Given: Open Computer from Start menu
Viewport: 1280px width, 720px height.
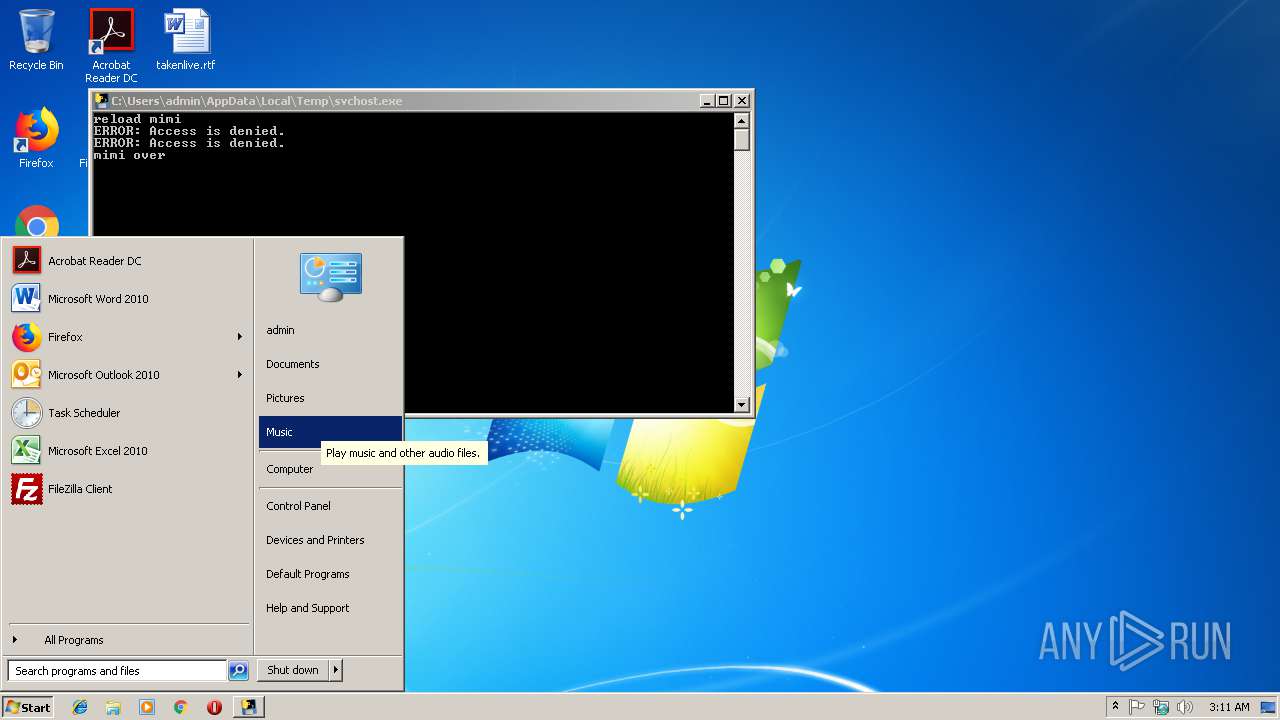Looking at the screenshot, I should pyautogui.click(x=330, y=469).
